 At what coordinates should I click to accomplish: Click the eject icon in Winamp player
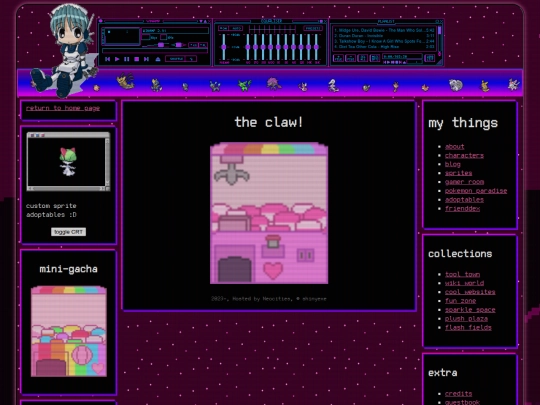[x=158, y=59]
